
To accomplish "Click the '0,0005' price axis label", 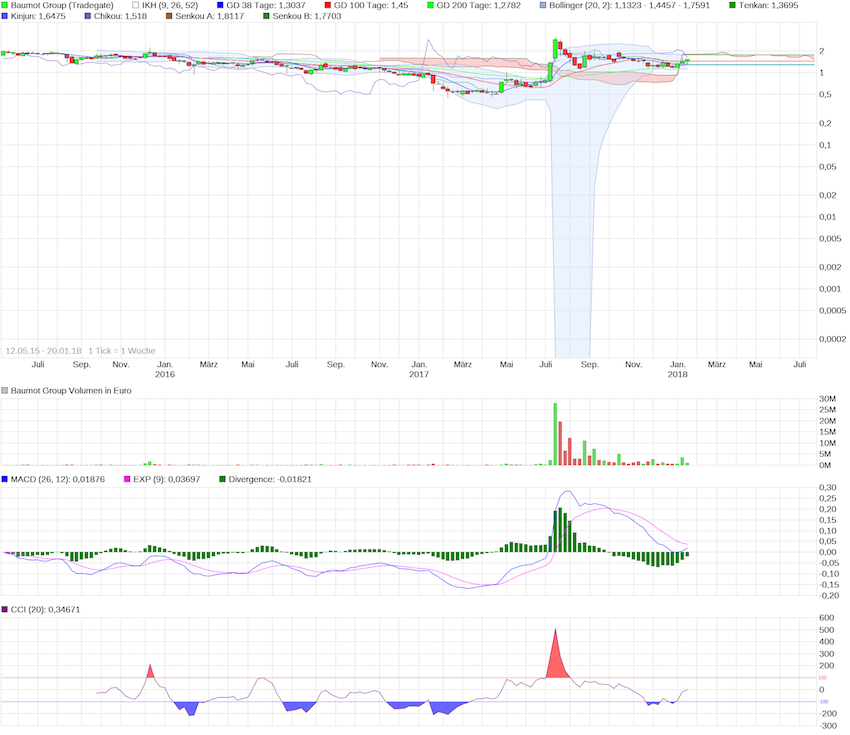I will (832, 311).
